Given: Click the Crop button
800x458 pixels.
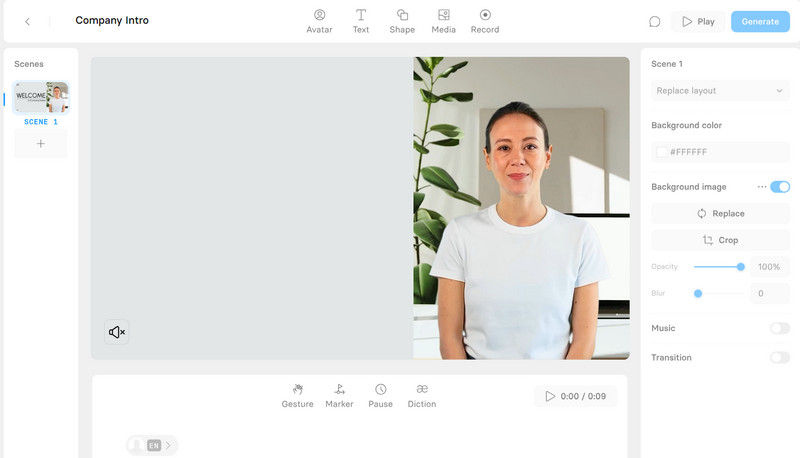Looking at the screenshot, I should (720, 240).
